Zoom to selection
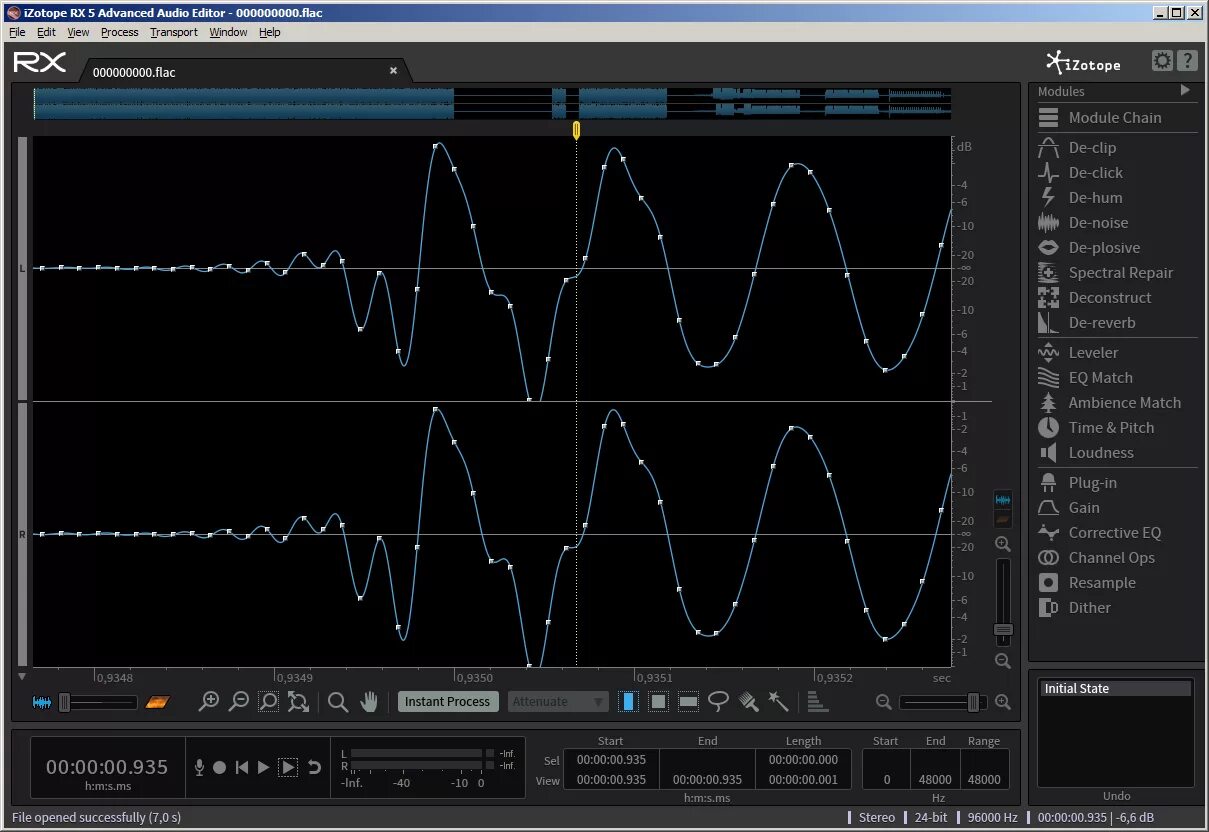Image resolution: width=1209 pixels, height=832 pixels. 268,702
